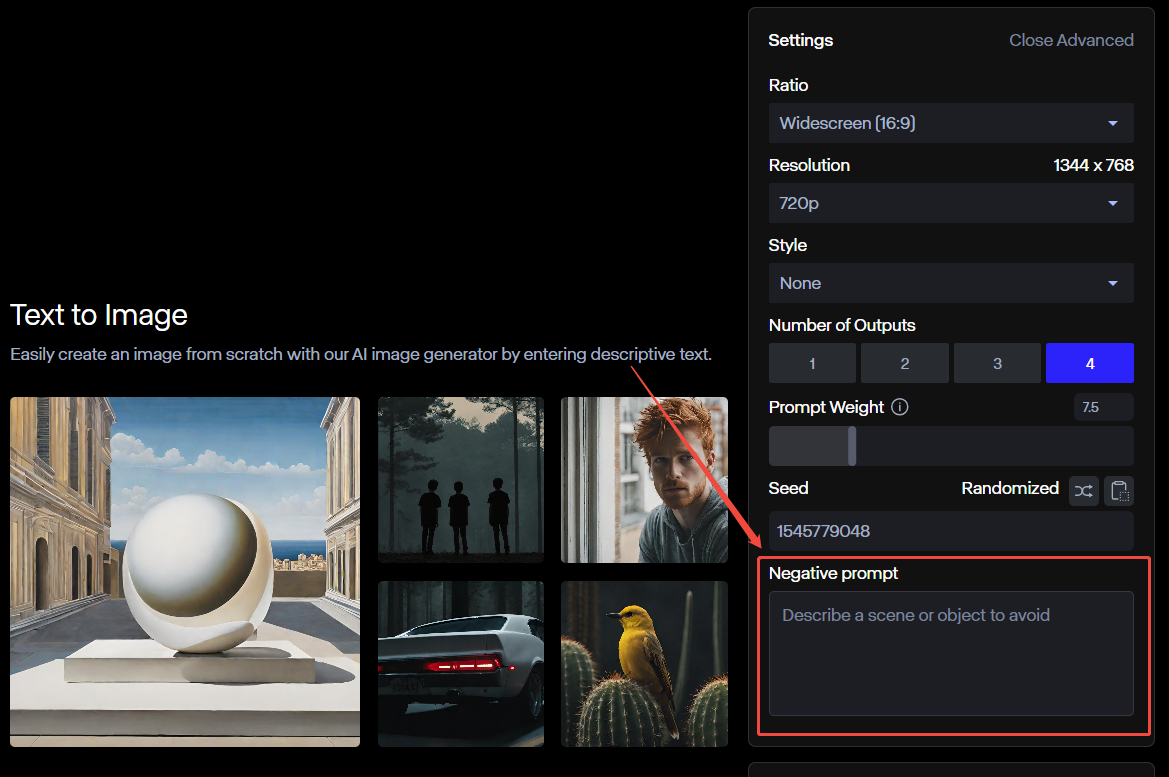This screenshot has width=1169, height=777.
Task: Open the three silhouettes forest thumbnail
Action: tap(461, 479)
